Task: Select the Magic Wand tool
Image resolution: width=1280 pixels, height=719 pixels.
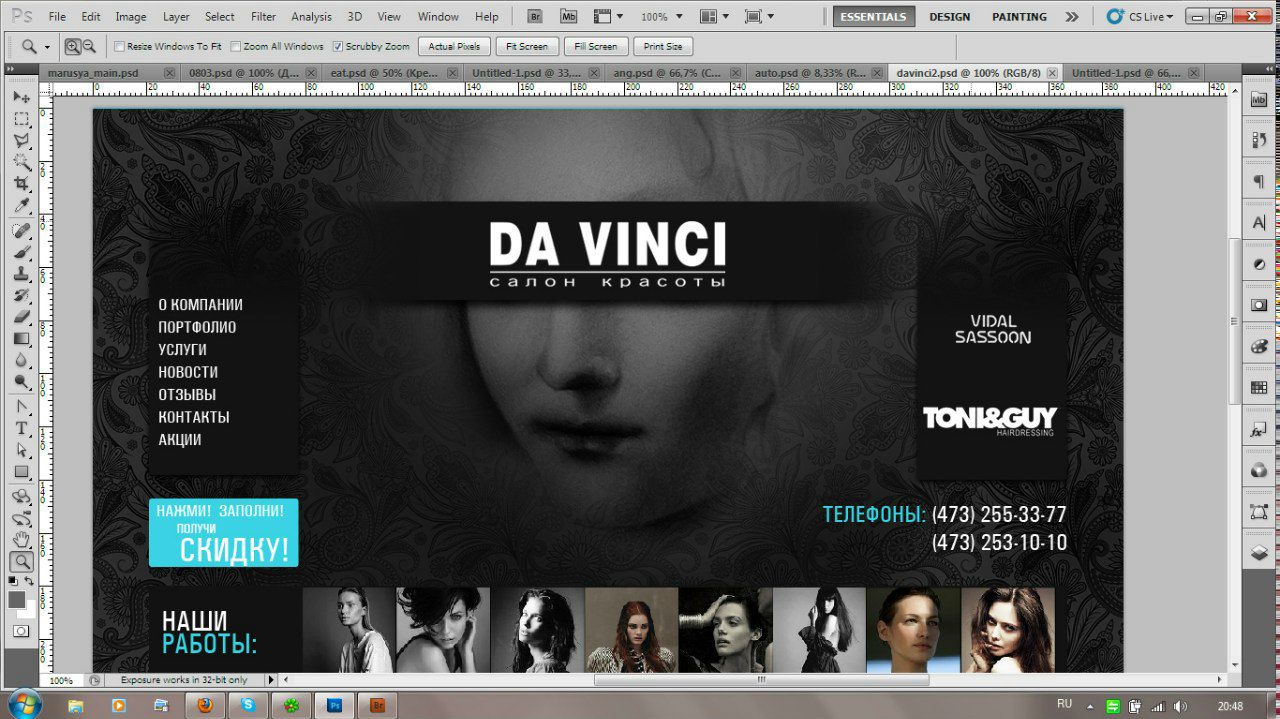Action: [21, 162]
